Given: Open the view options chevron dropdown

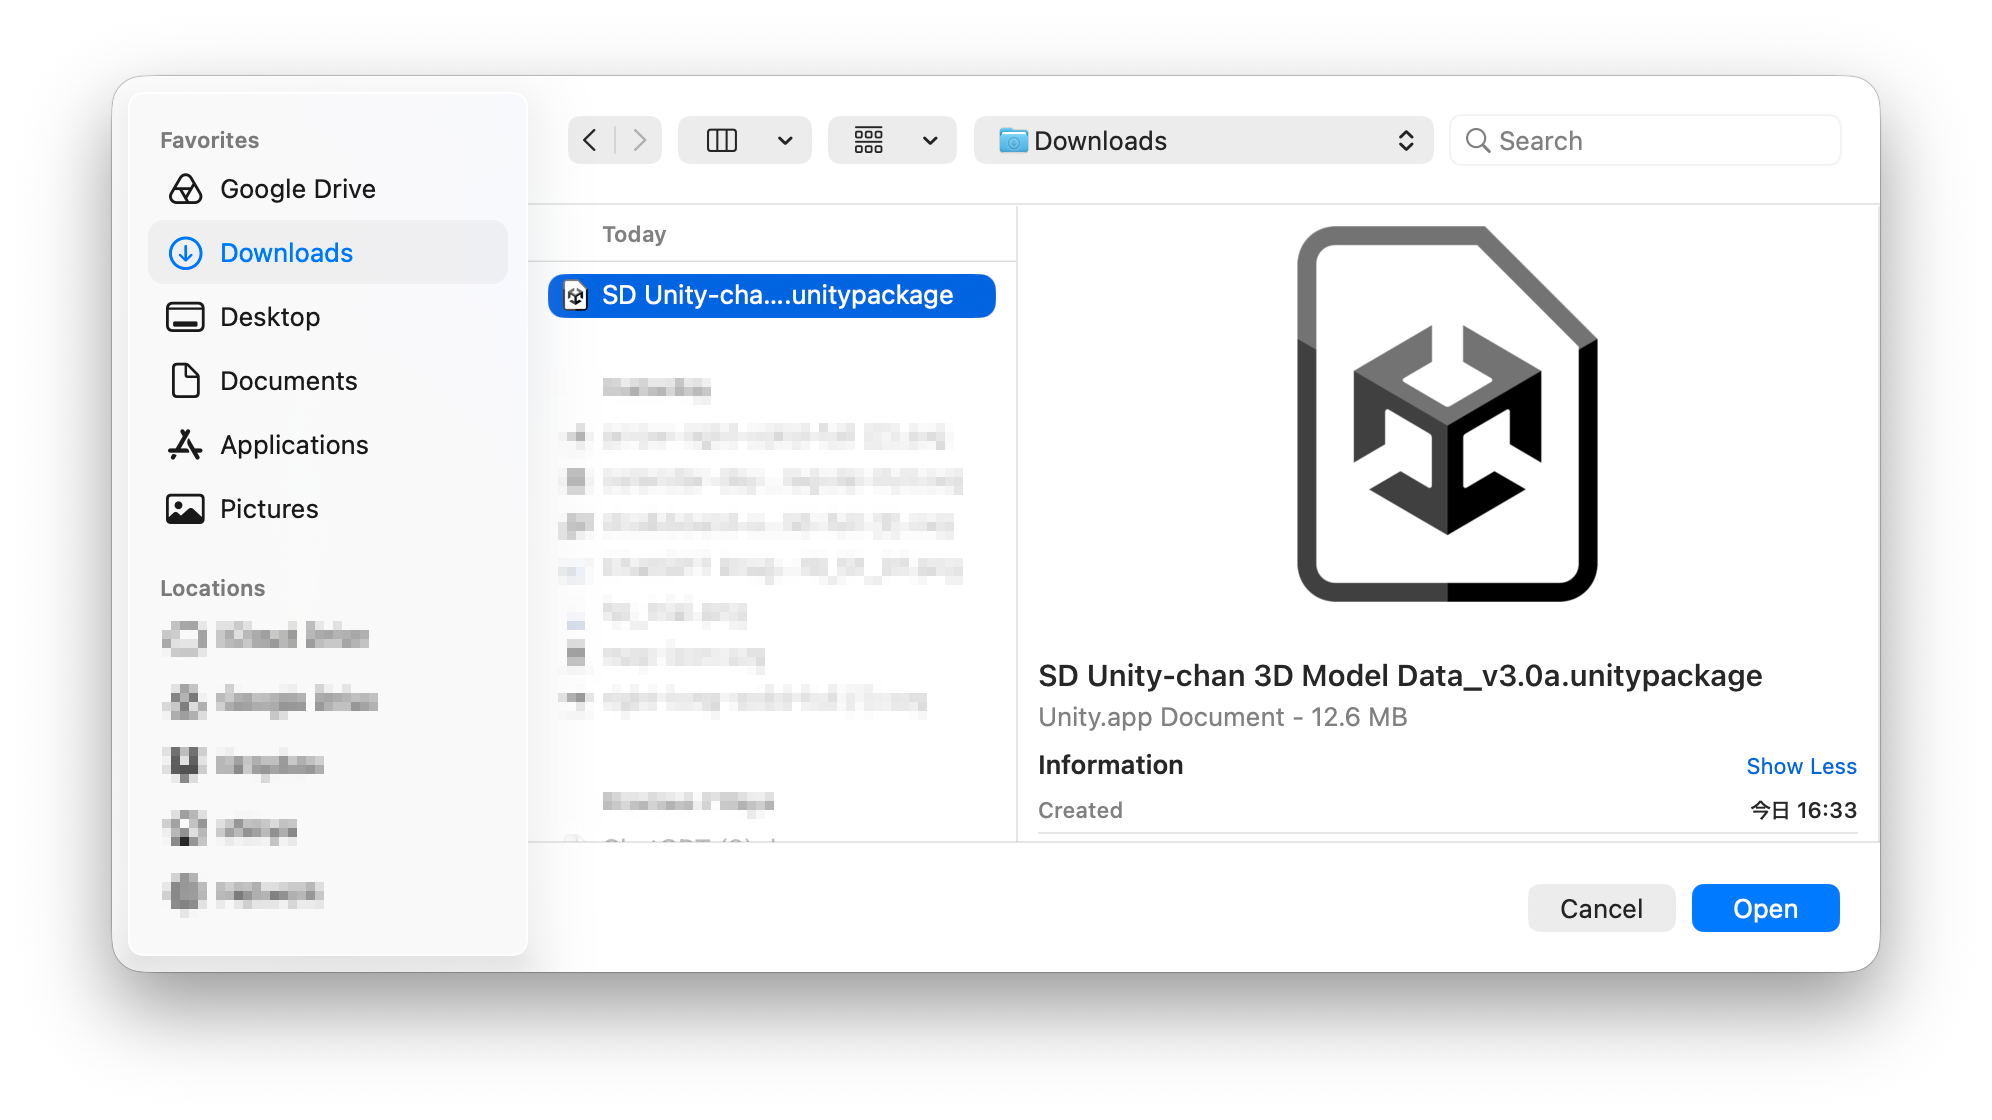Looking at the screenshot, I should pyautogui.click(x=786, y=141).
